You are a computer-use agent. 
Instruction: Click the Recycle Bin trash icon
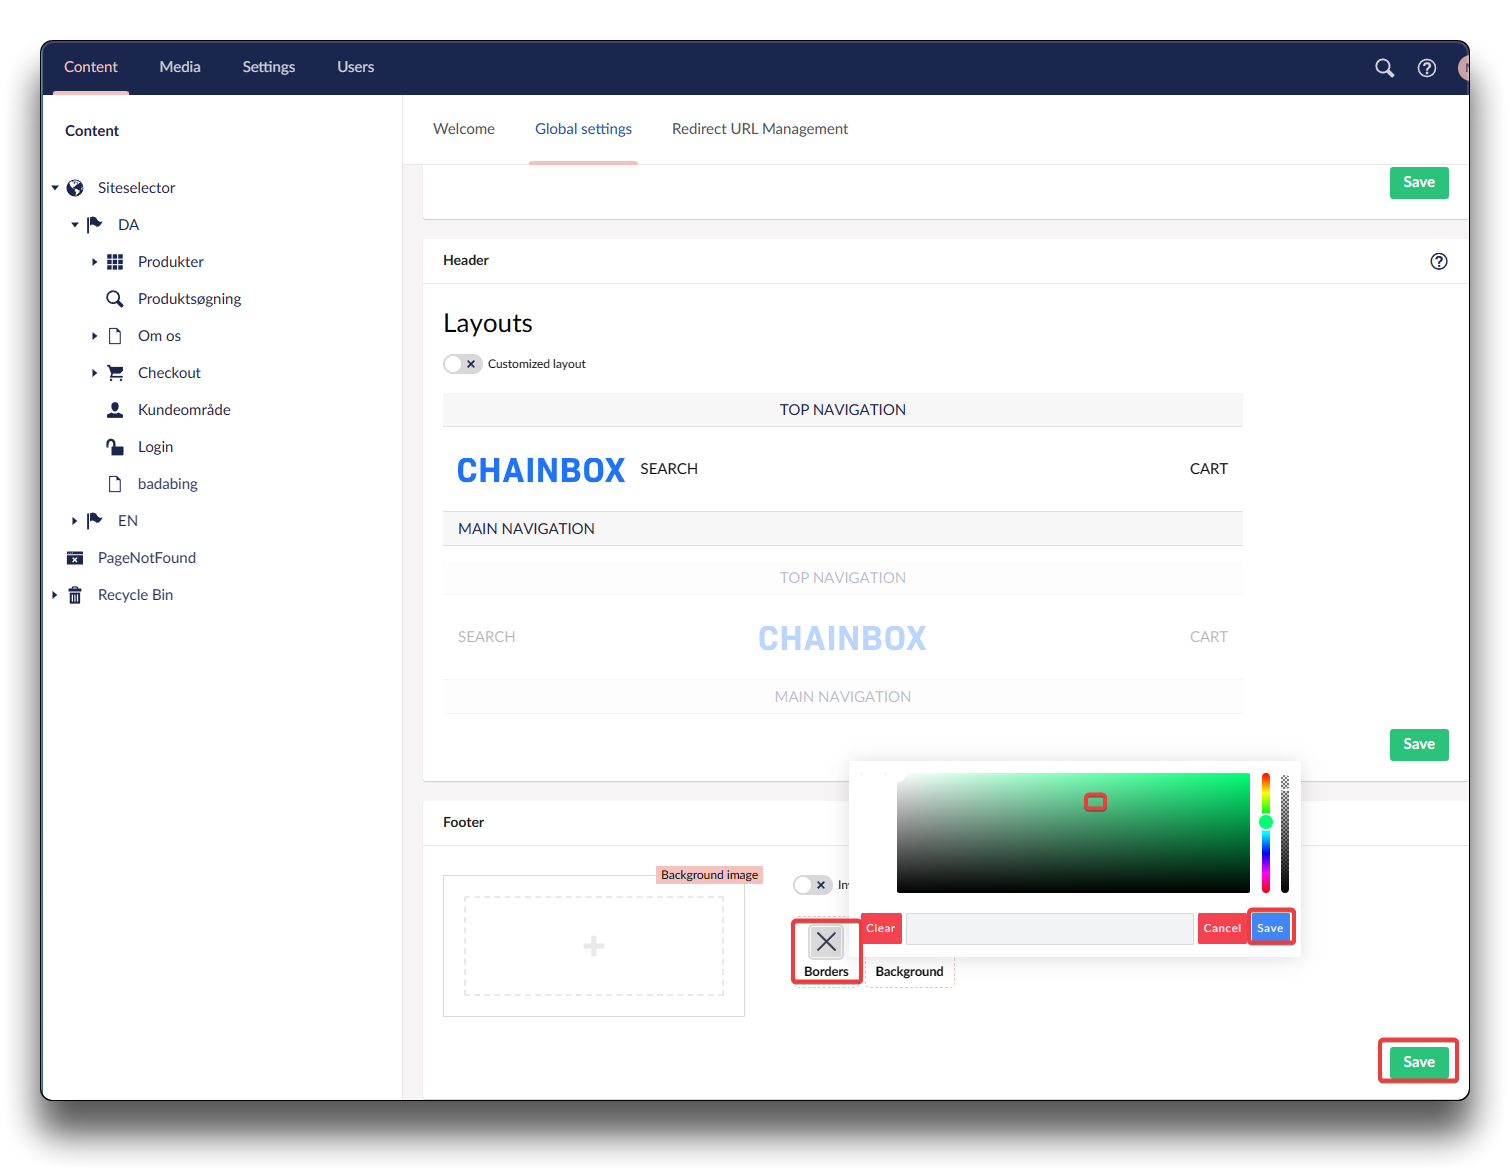coord(75,595)
